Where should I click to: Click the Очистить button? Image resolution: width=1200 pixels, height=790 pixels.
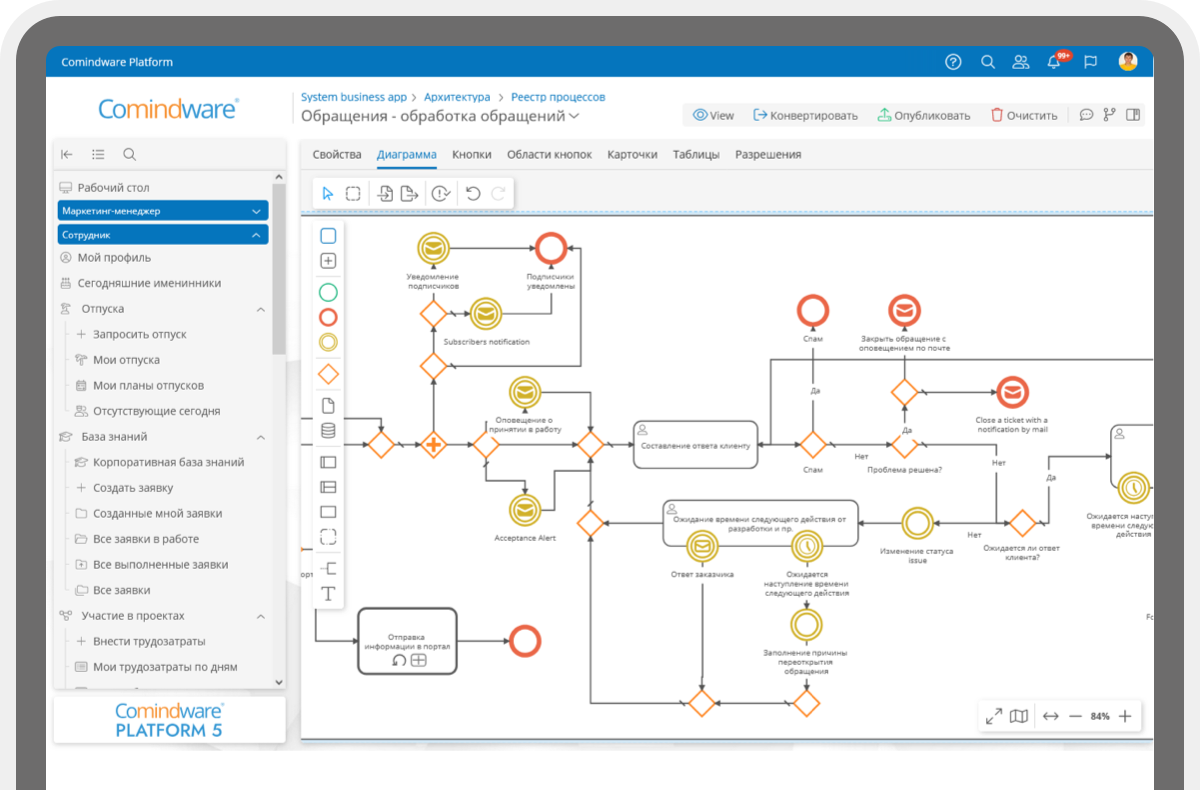point(1024,115)
